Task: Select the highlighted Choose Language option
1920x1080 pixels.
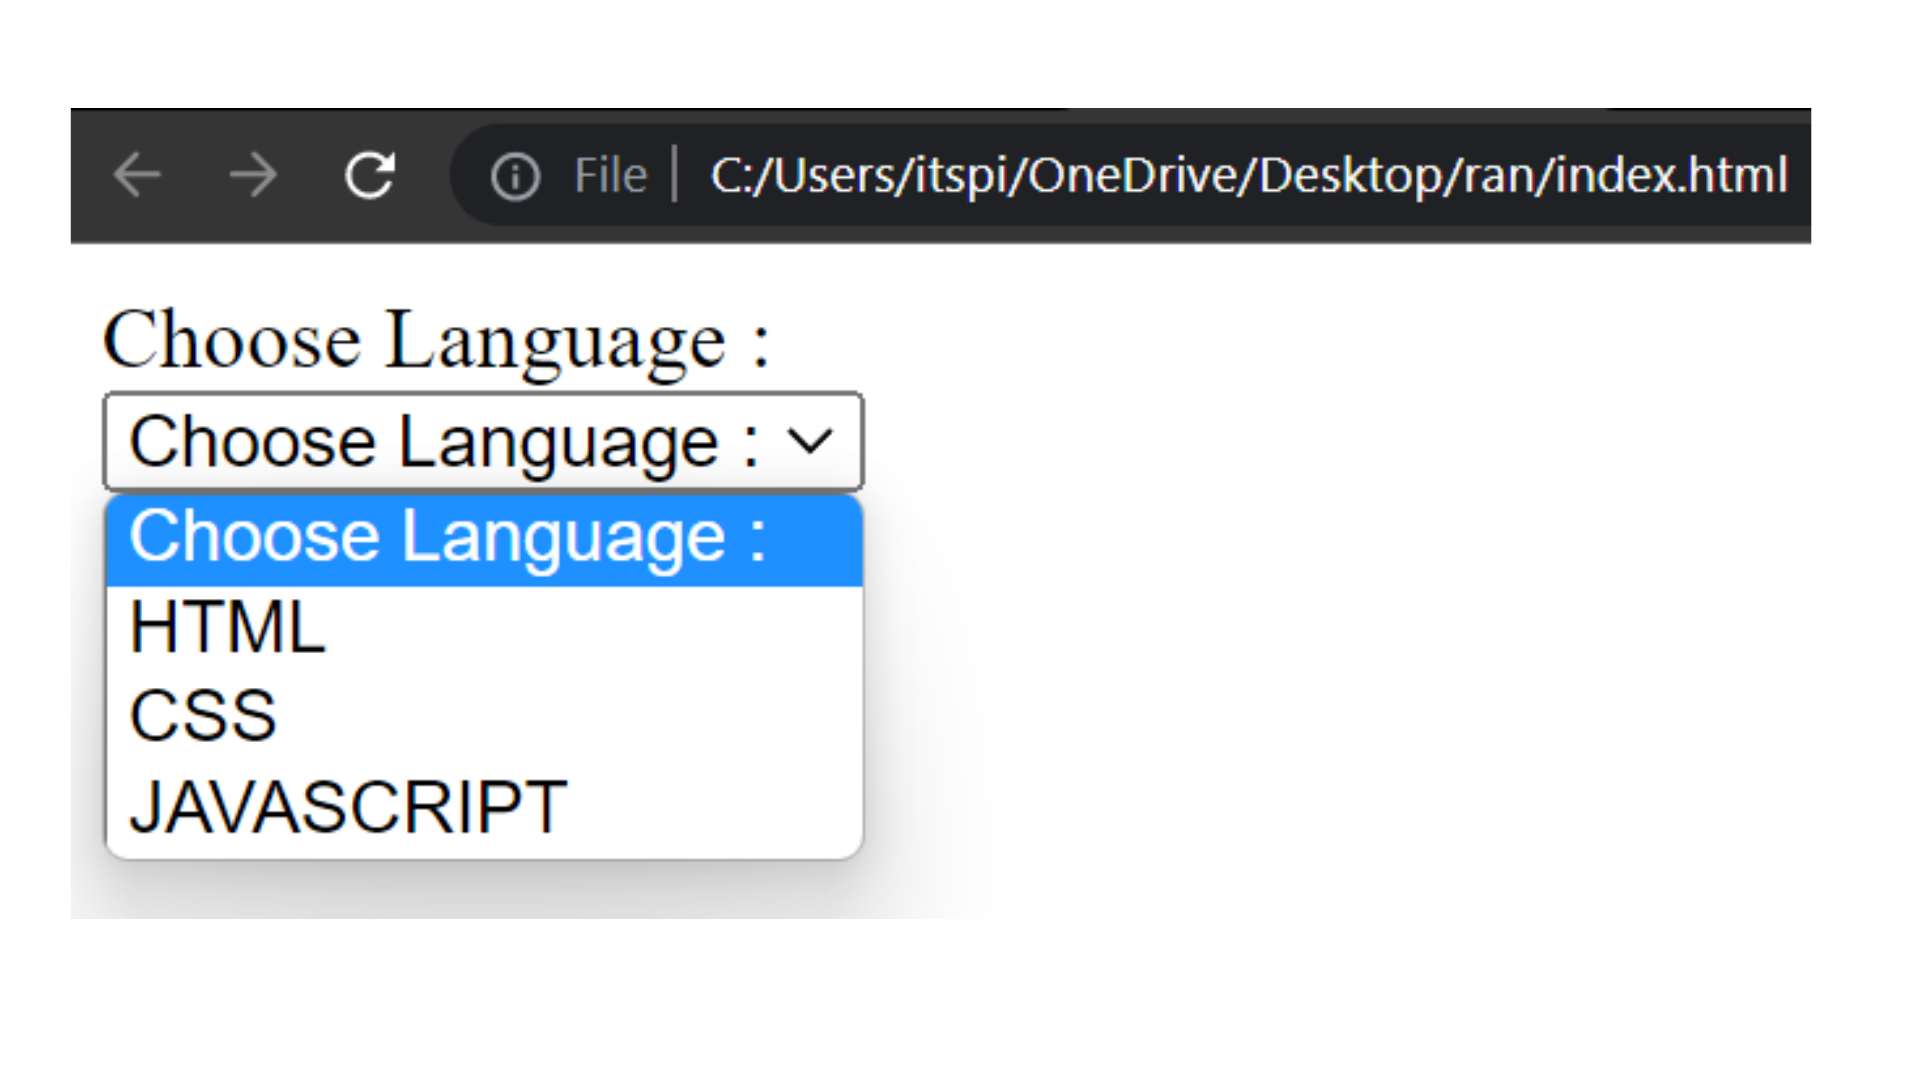Action: coord(484,540)
